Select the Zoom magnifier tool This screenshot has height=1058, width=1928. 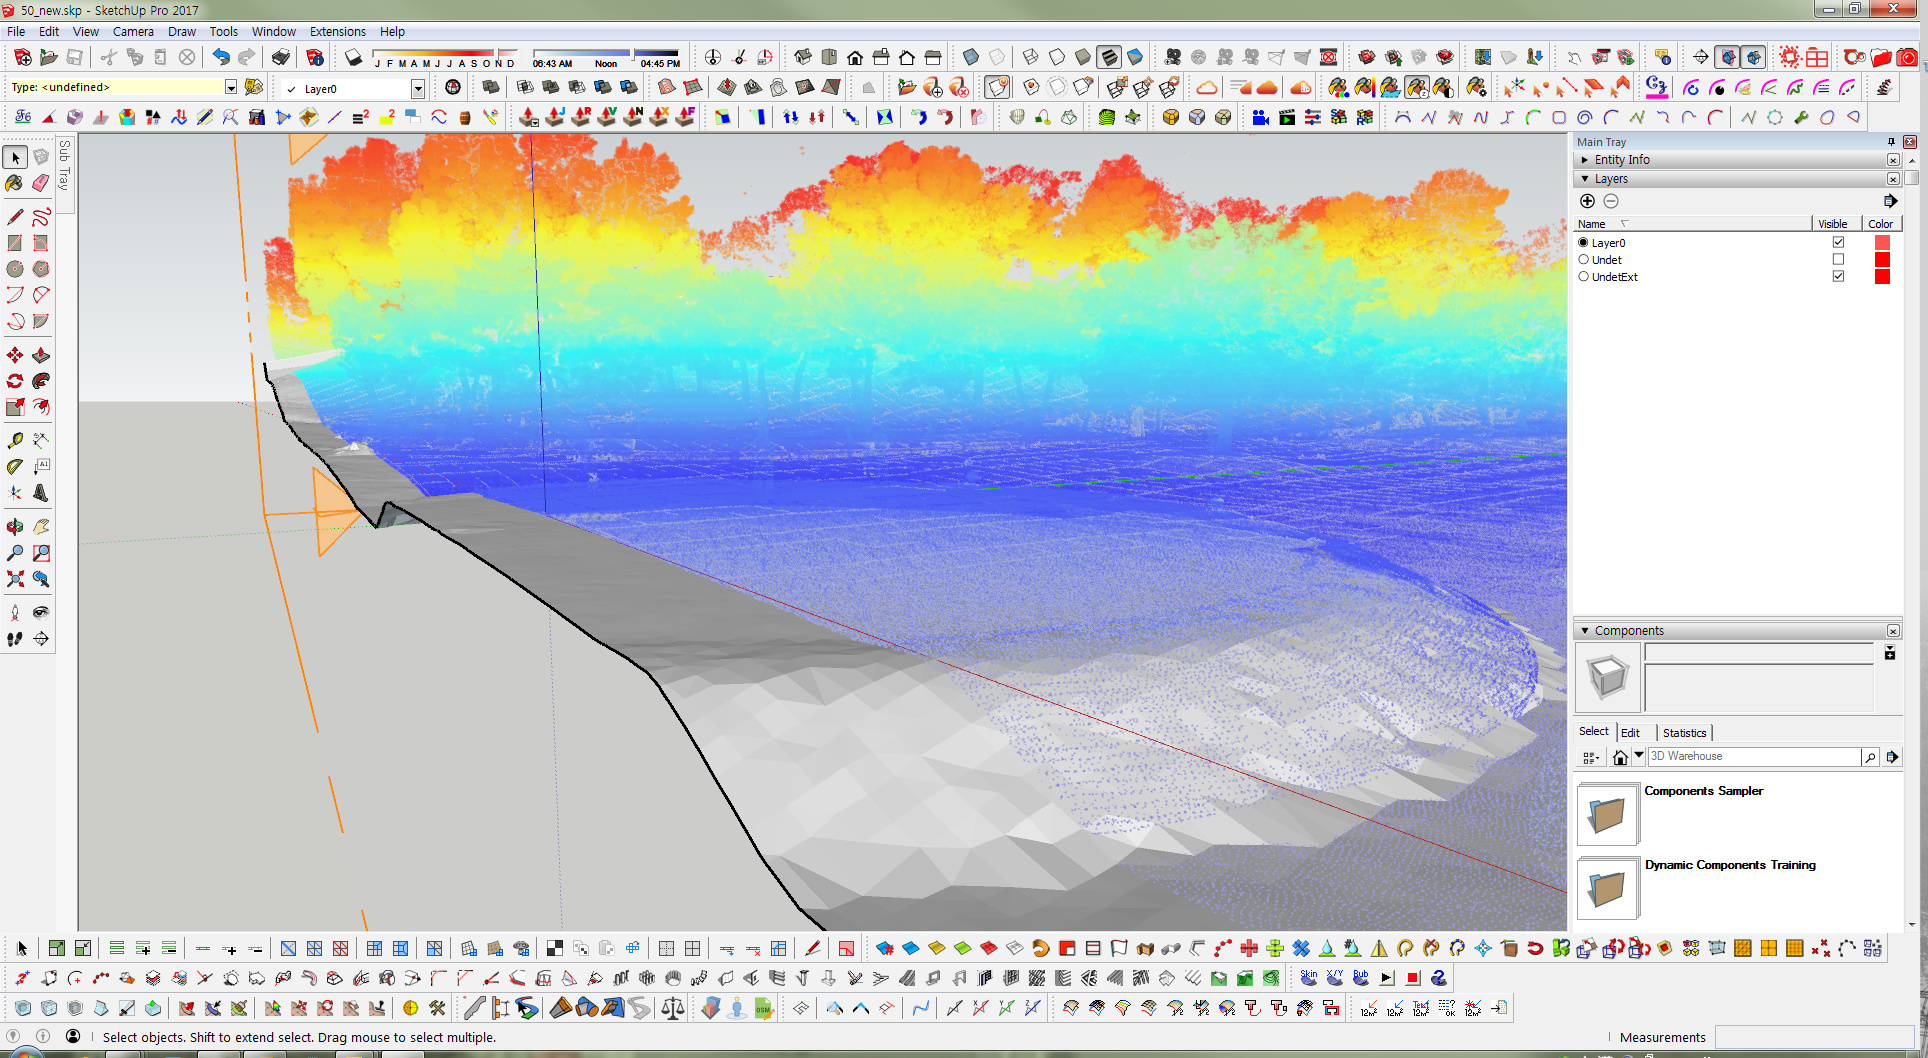pos(15,553)
